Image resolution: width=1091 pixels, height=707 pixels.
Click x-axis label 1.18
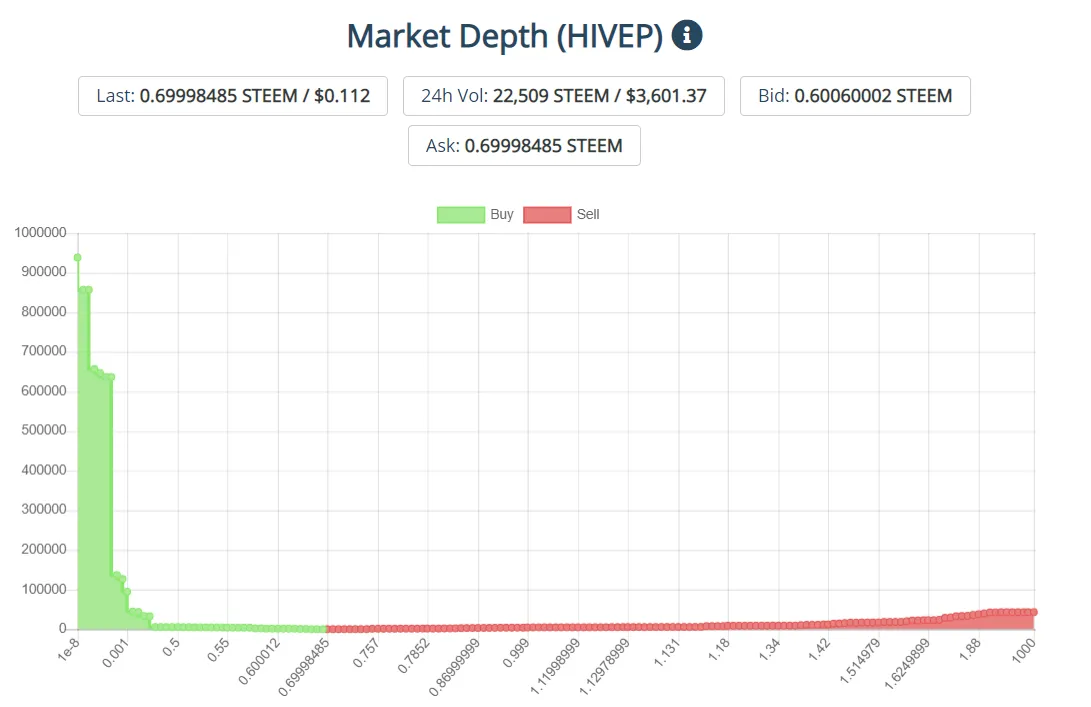[x=719, y=649]
